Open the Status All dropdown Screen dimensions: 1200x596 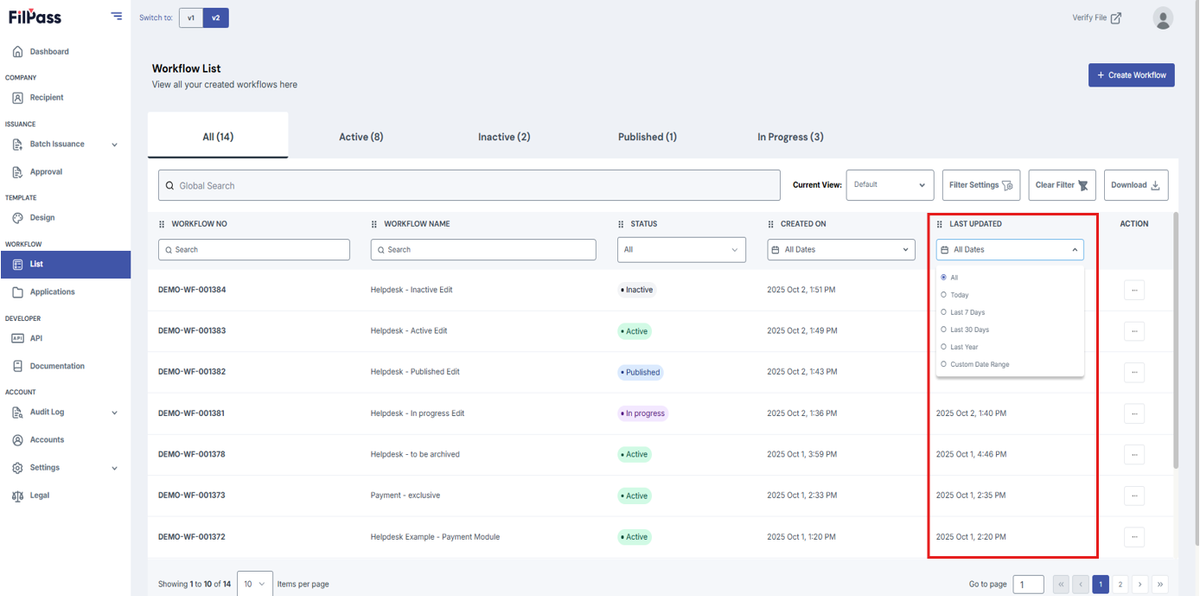coord(681,250)
